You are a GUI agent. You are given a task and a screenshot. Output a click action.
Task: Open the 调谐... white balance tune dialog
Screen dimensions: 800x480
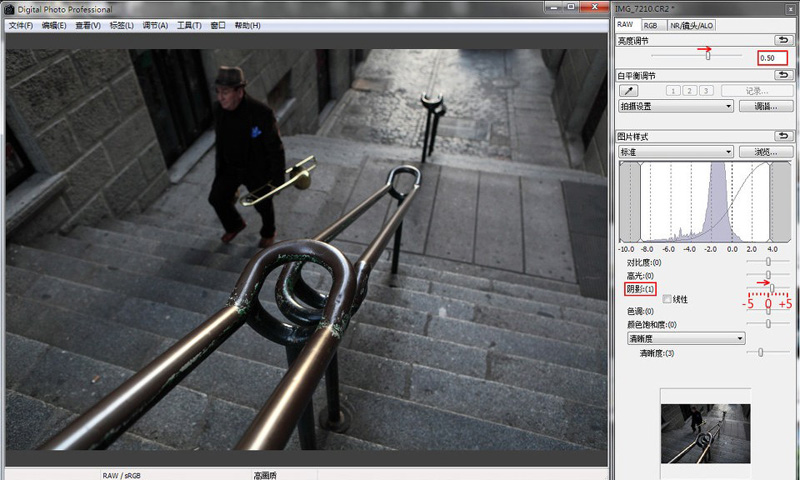click(766, 106)
